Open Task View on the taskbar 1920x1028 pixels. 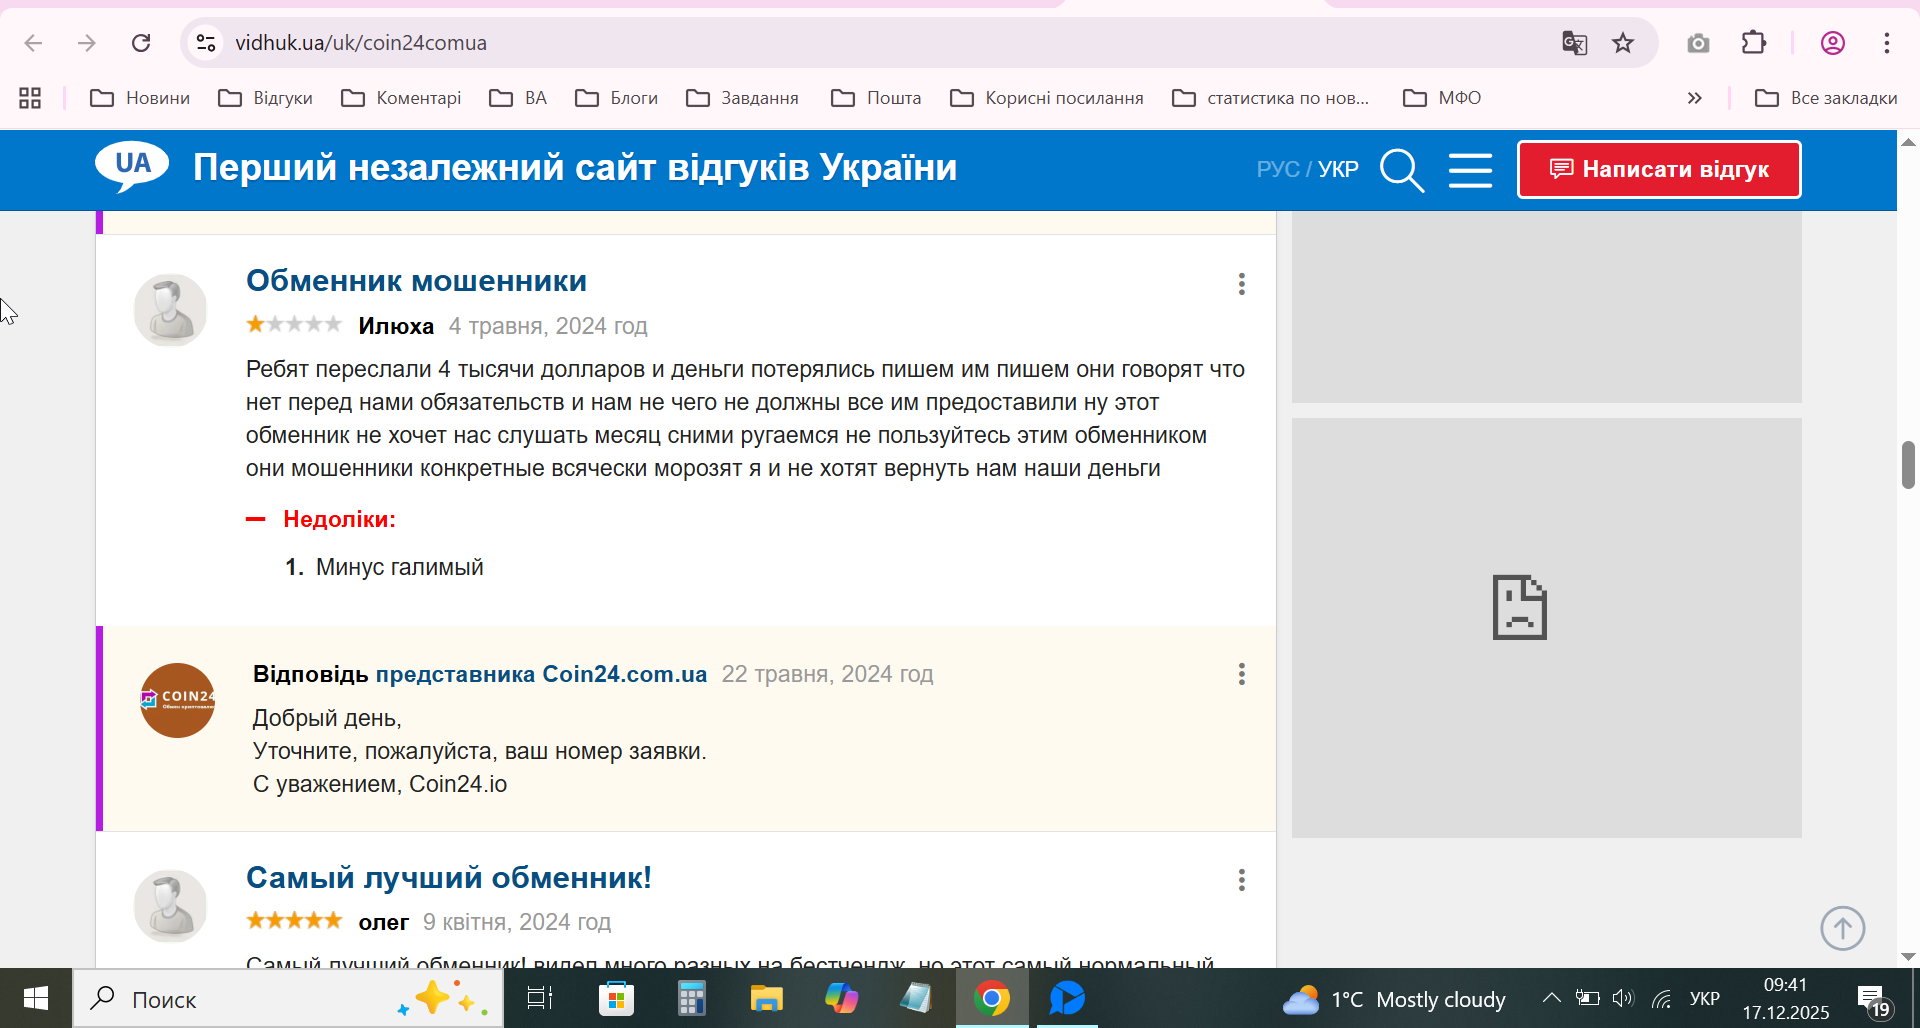click(540, 998)
